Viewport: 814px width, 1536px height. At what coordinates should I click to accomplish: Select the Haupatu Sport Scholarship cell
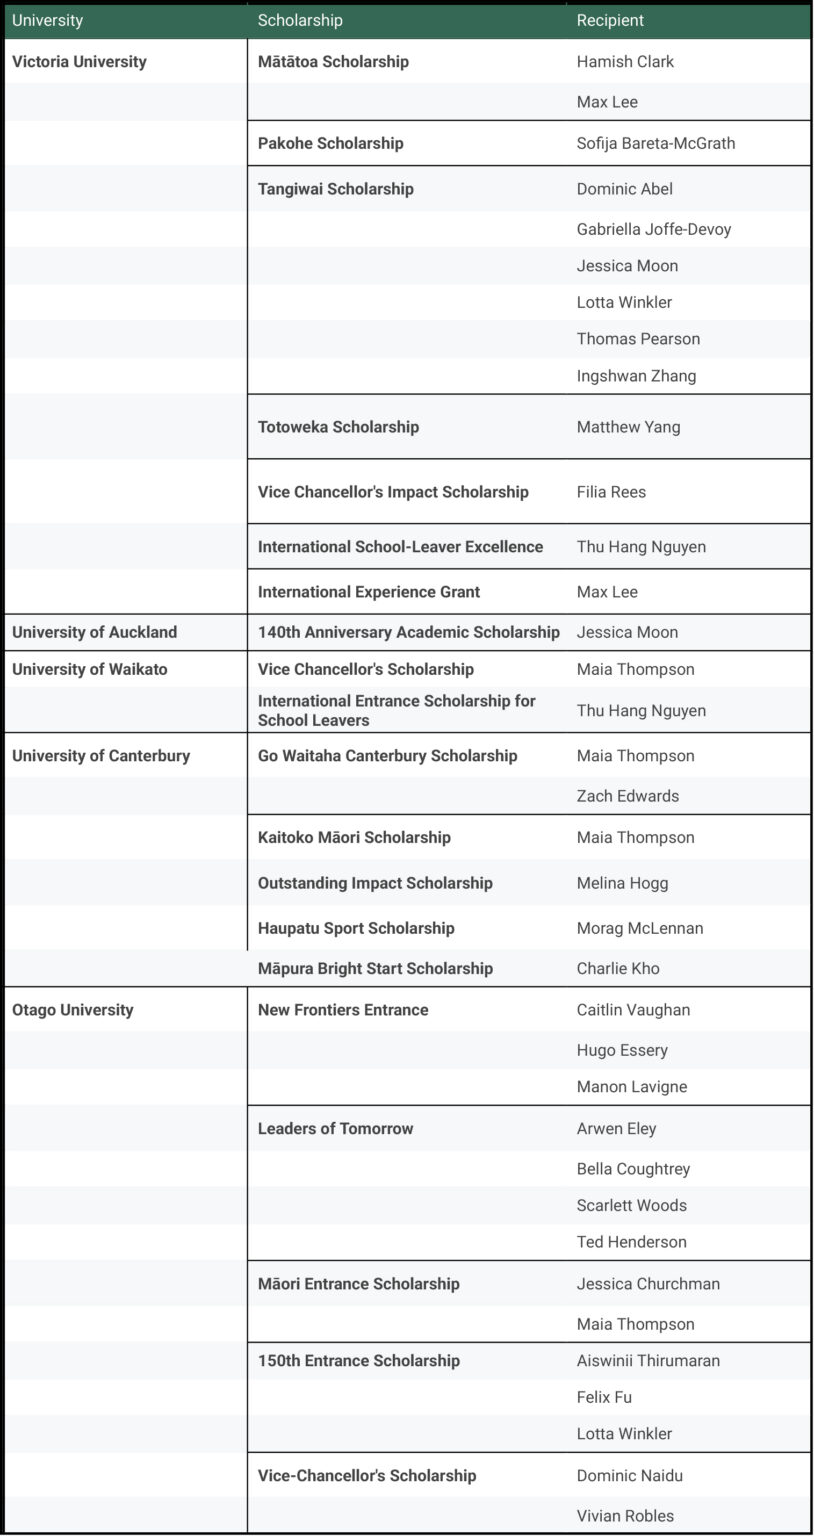(x=356, y=928)
